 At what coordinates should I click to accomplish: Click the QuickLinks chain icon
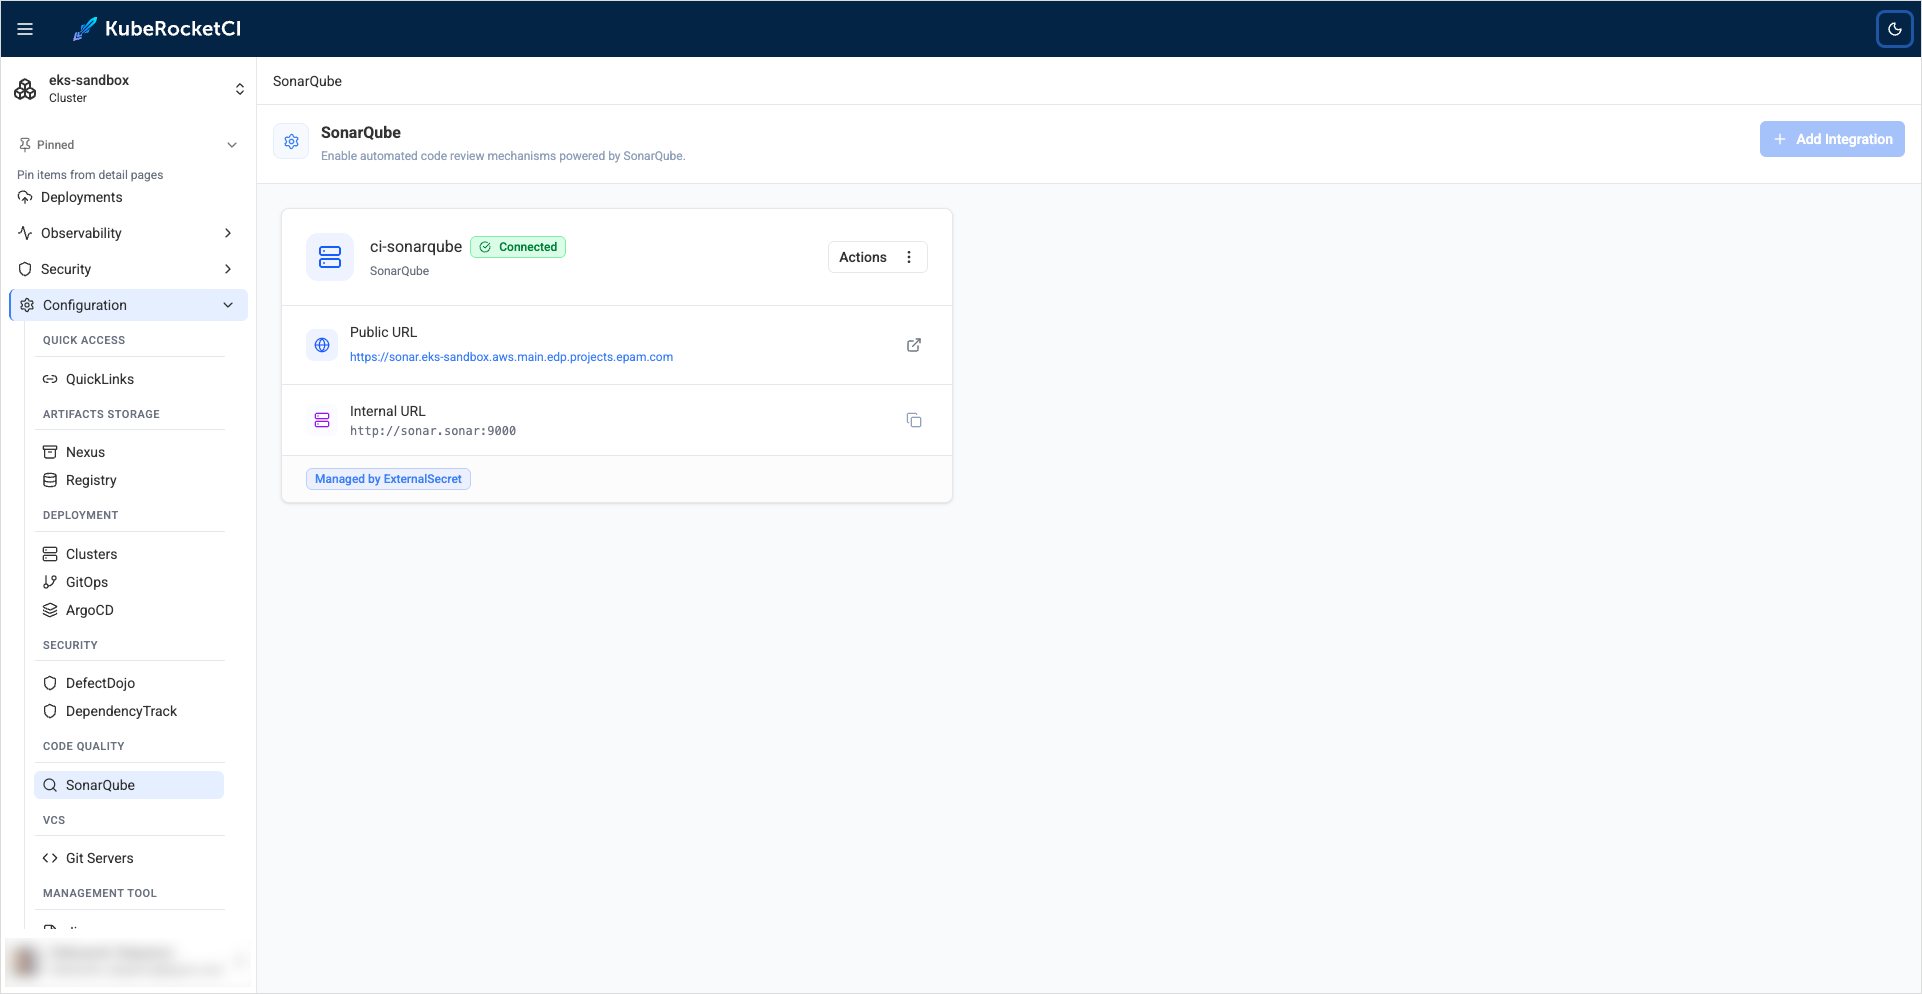click(x=49, y=378)
